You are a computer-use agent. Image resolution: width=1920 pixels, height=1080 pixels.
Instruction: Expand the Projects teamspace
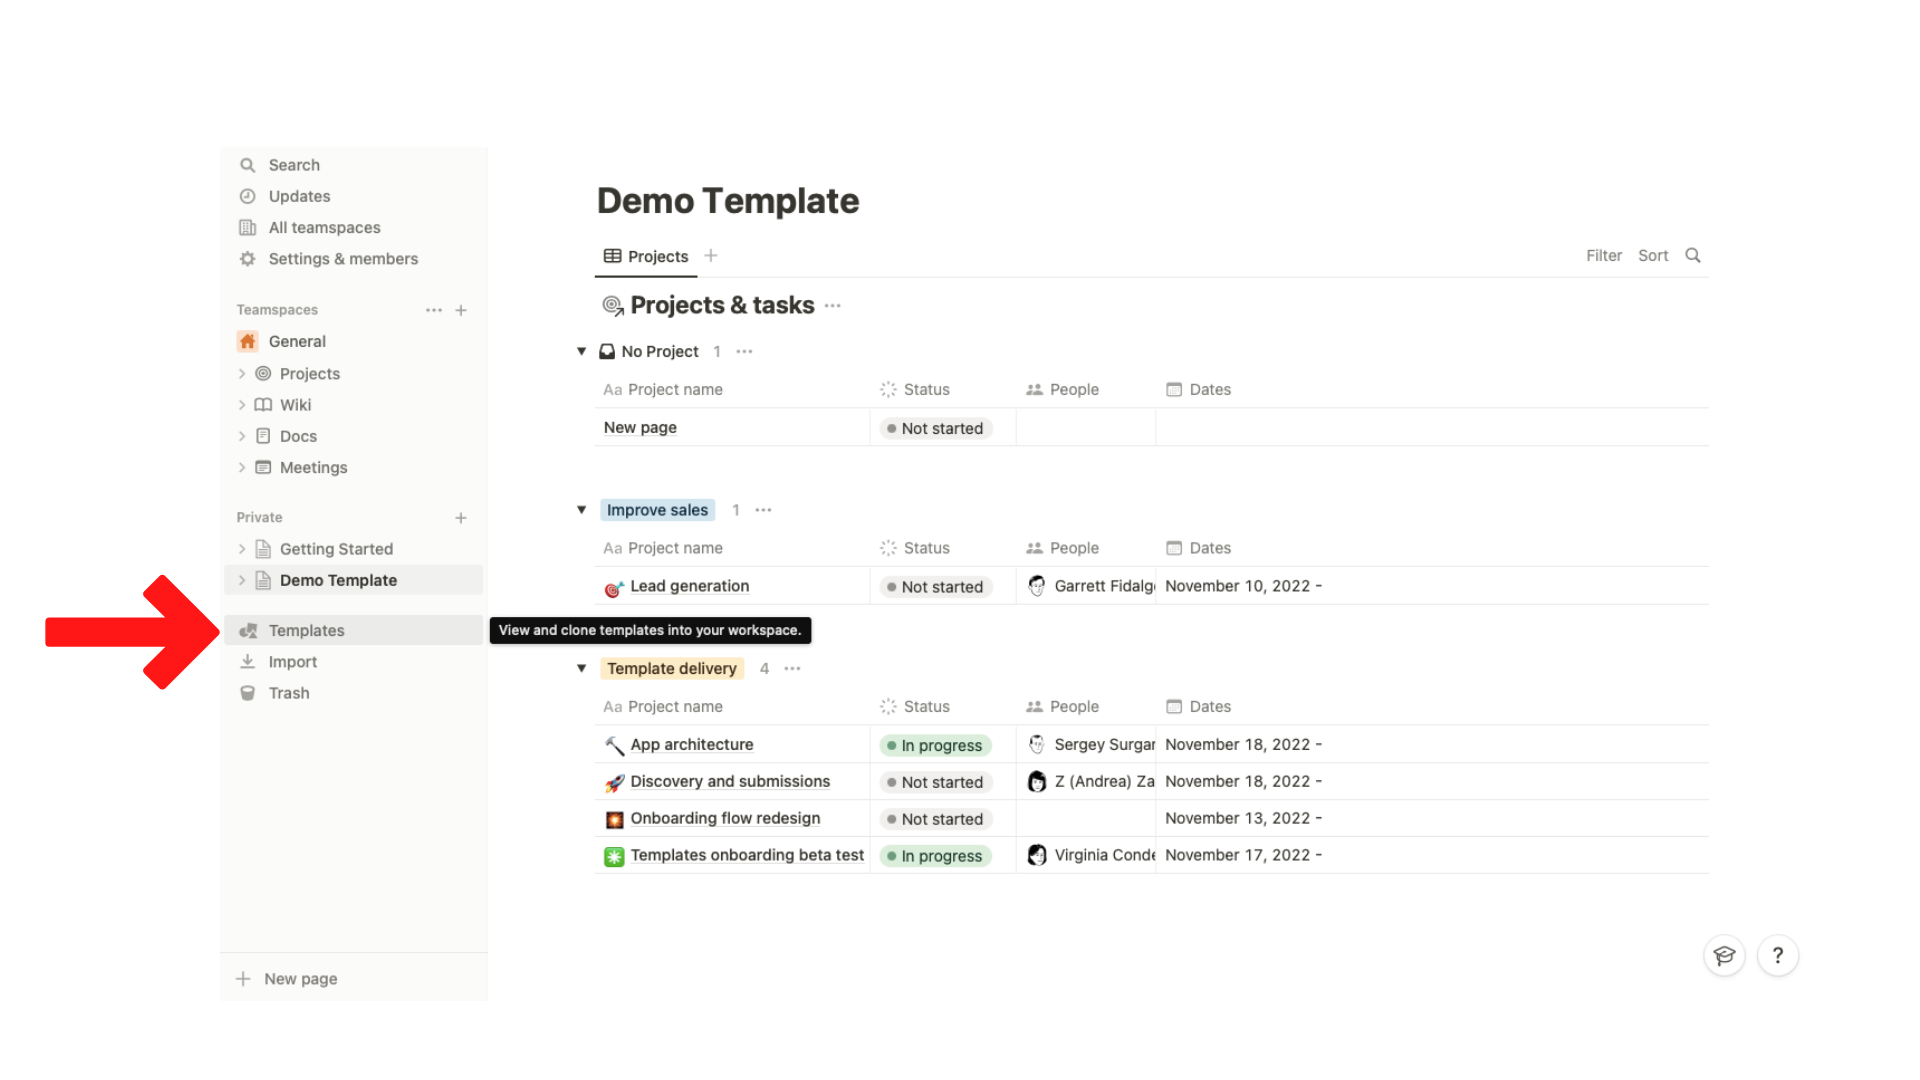click(x=242, y=373)
